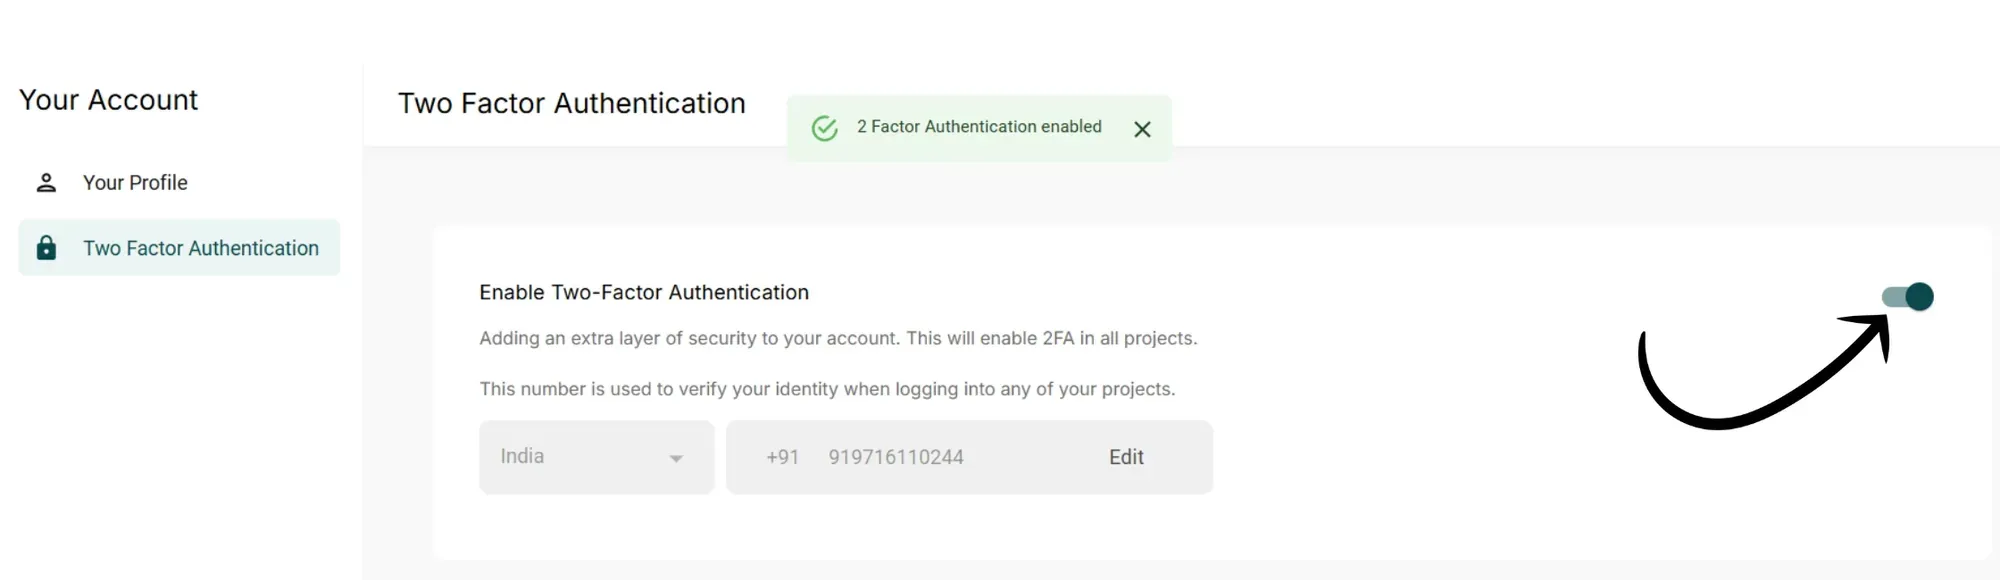Image resolution: width=2000 pixels, height=580 pixels.
Task: Switch the Enable Two-Factor Authentication control
Action: click(x=1908, y=296)
